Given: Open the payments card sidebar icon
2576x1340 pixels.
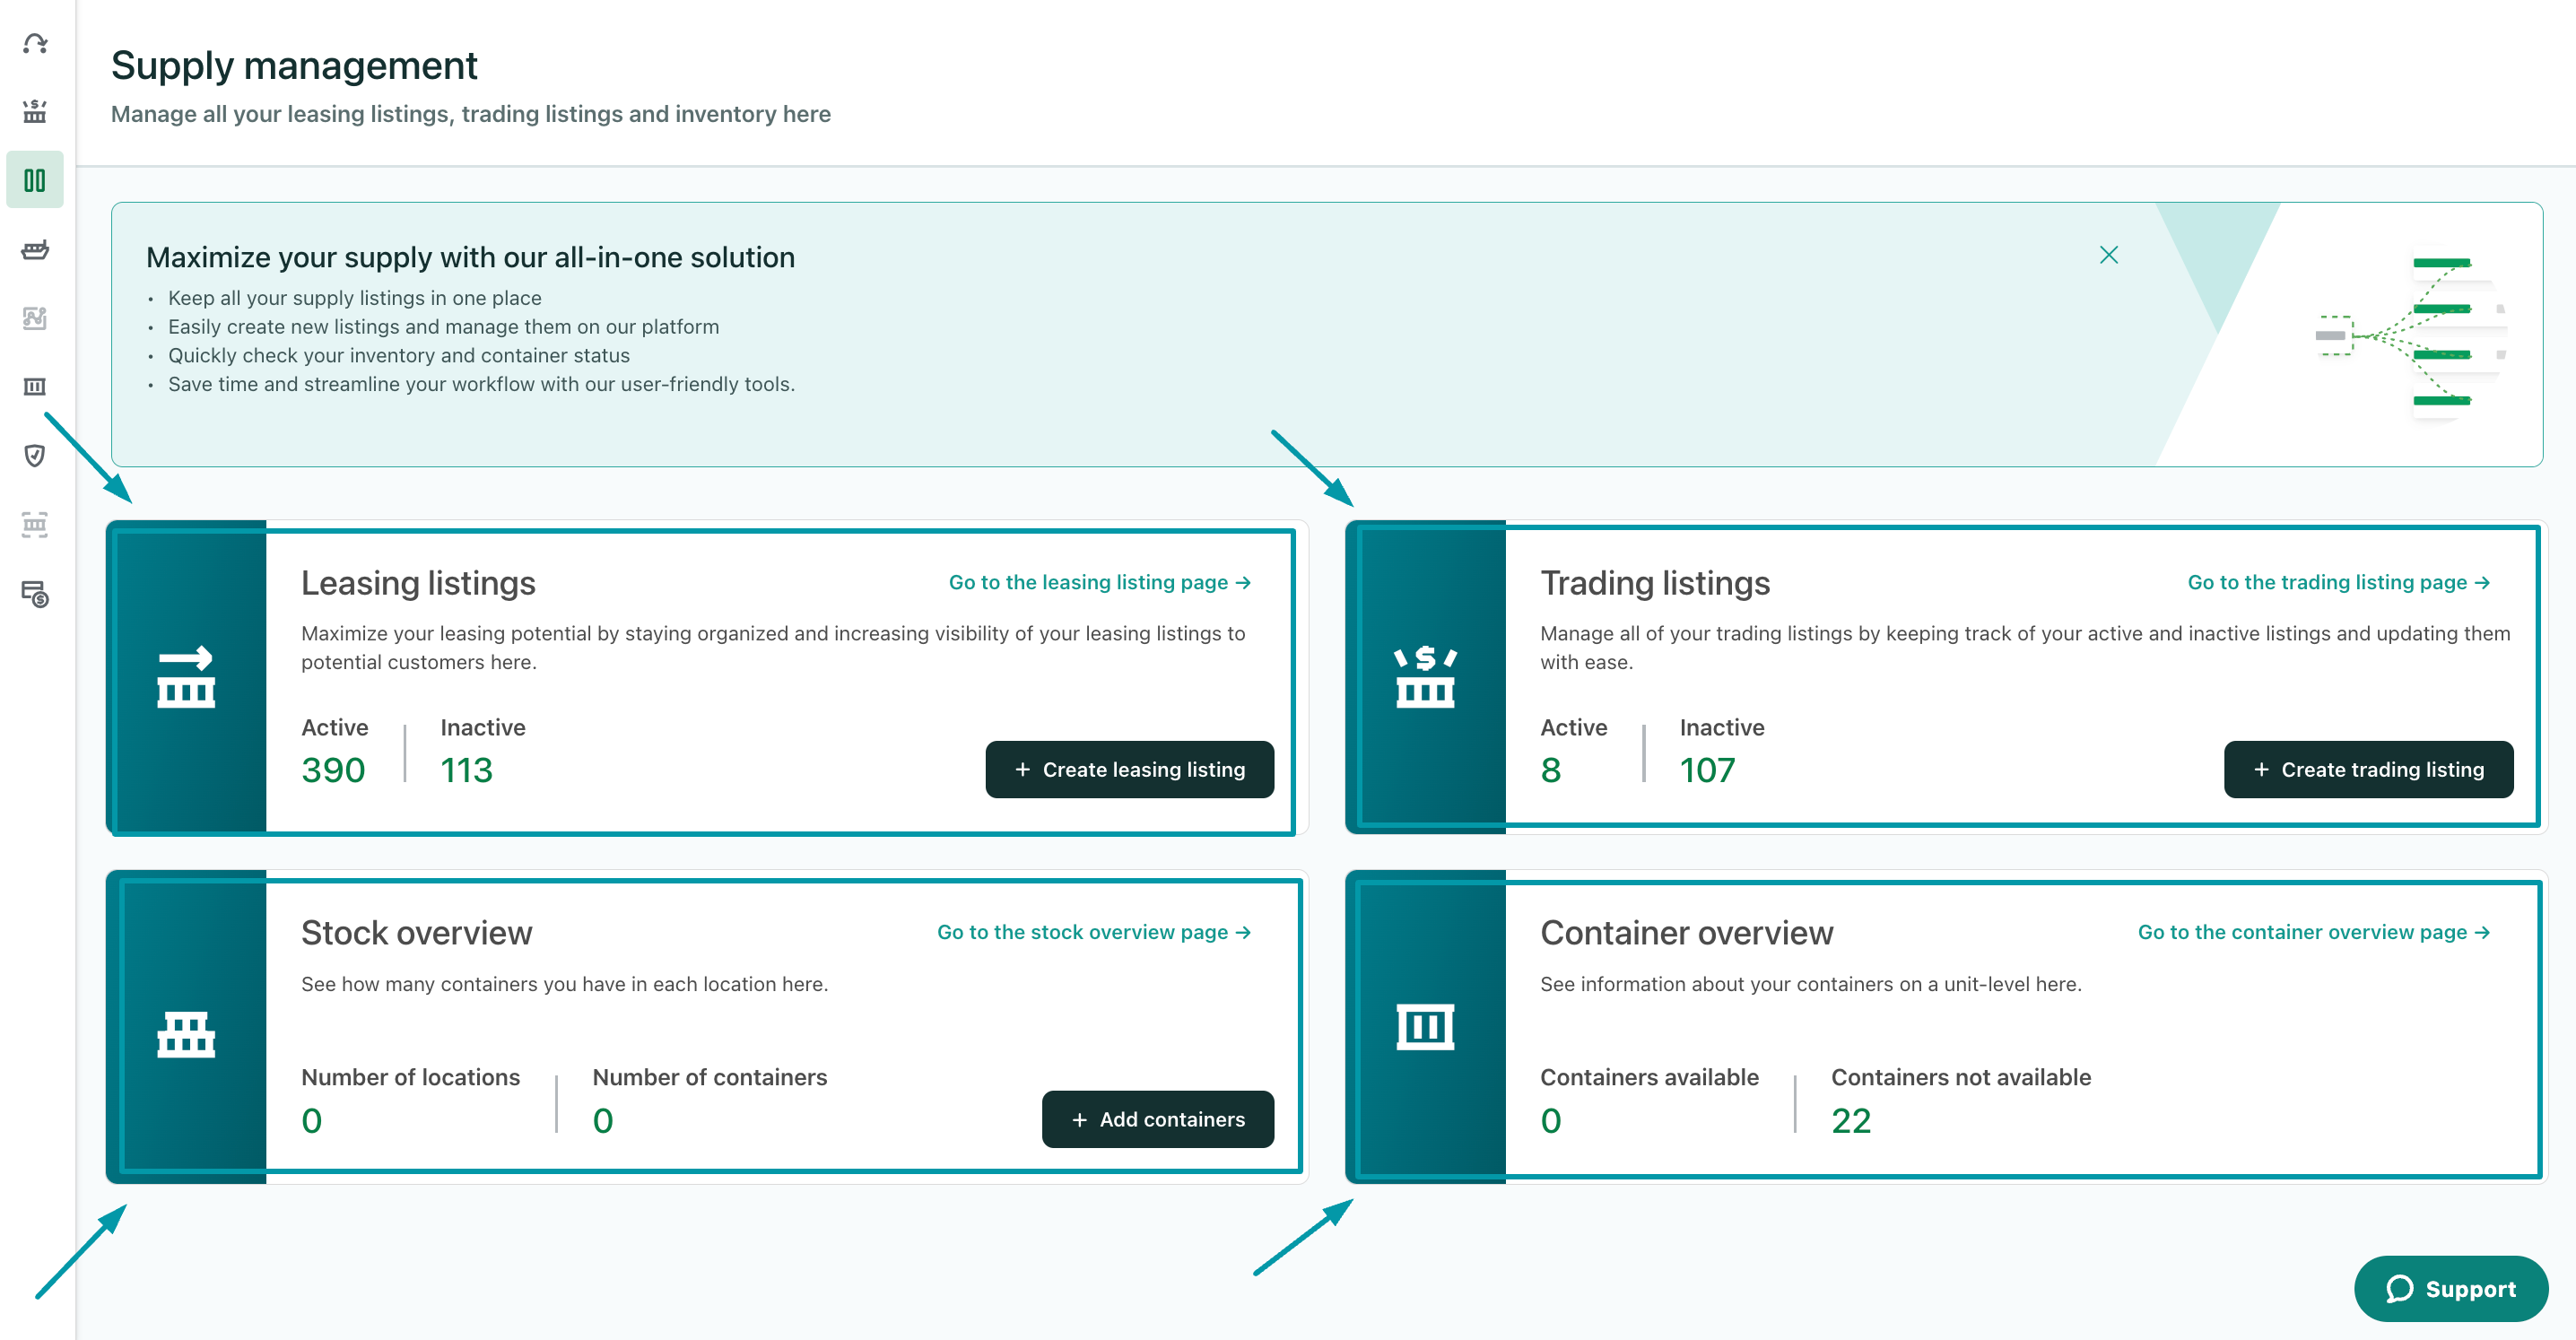Looking at the screenshot, I should pos(35,594).
